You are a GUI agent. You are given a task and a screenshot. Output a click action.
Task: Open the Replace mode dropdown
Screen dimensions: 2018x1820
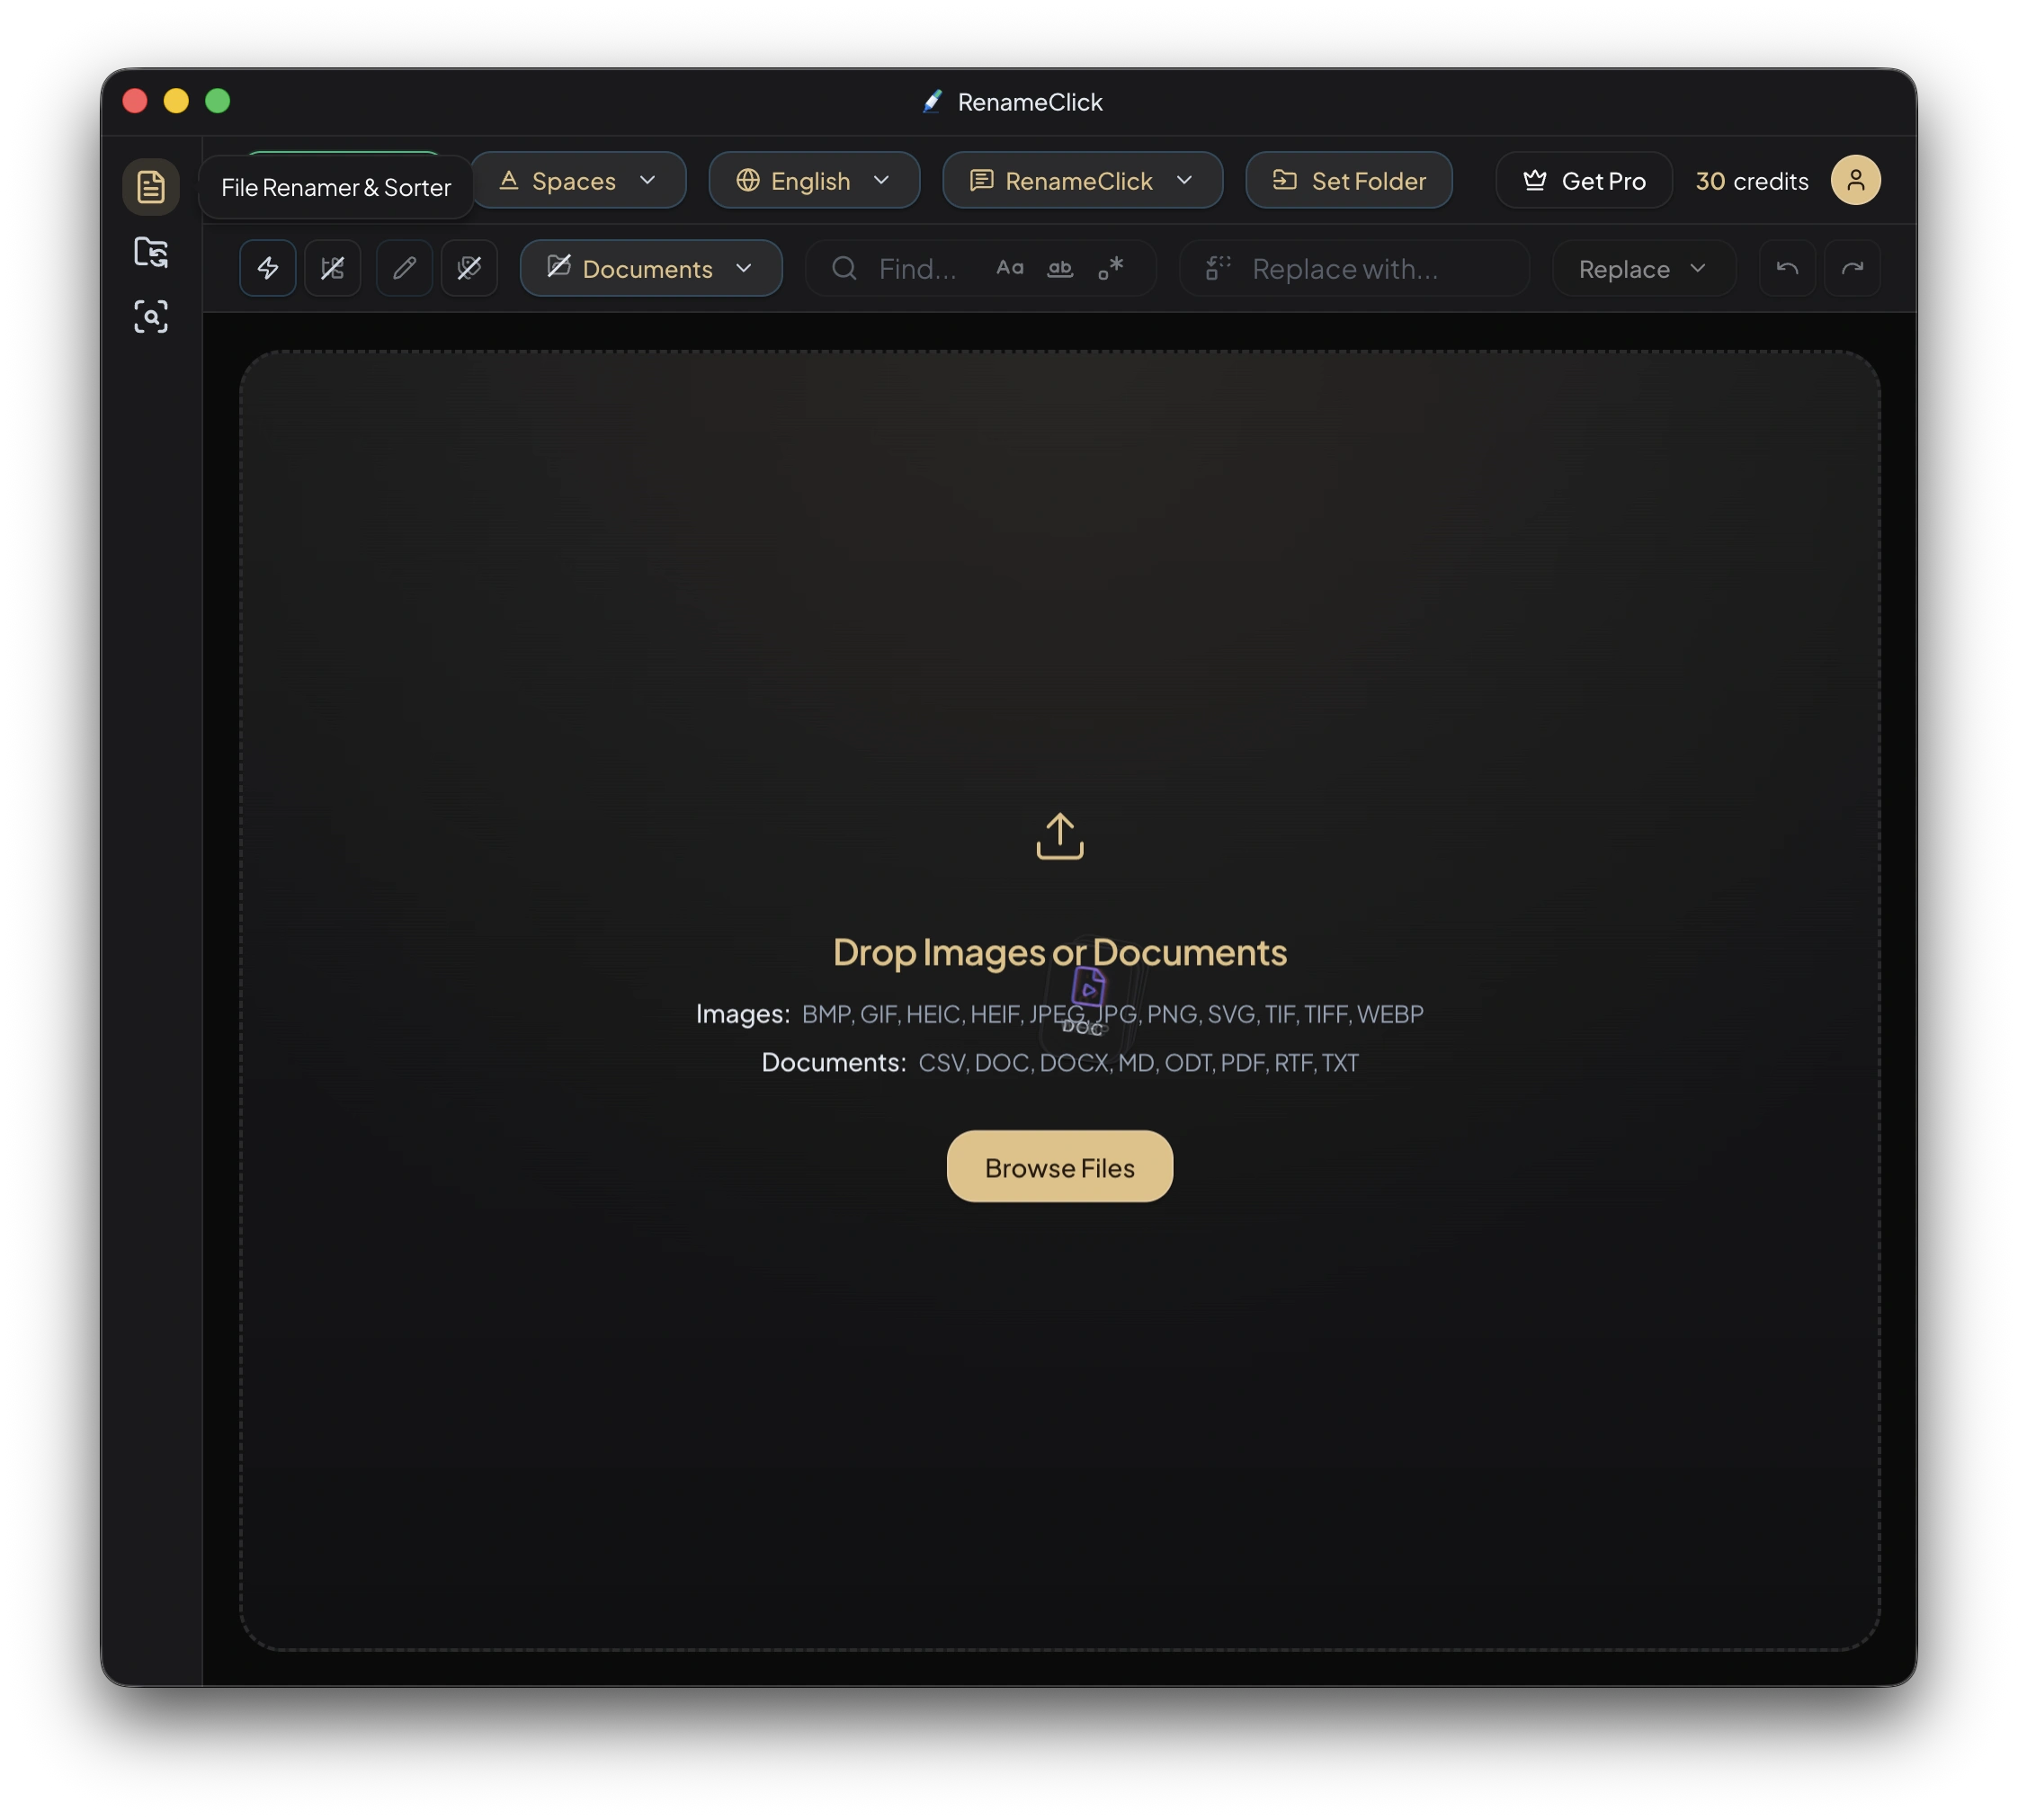click(x=1643, y=269)
